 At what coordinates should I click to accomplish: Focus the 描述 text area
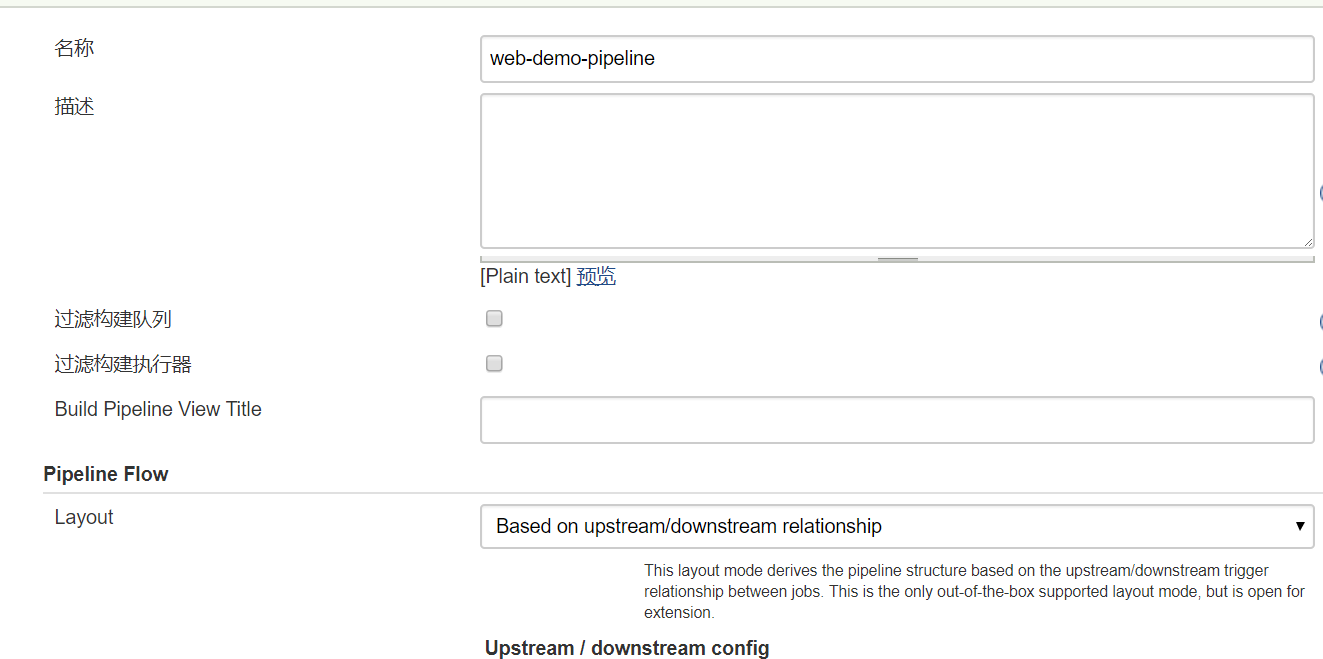tap(897, 170)
